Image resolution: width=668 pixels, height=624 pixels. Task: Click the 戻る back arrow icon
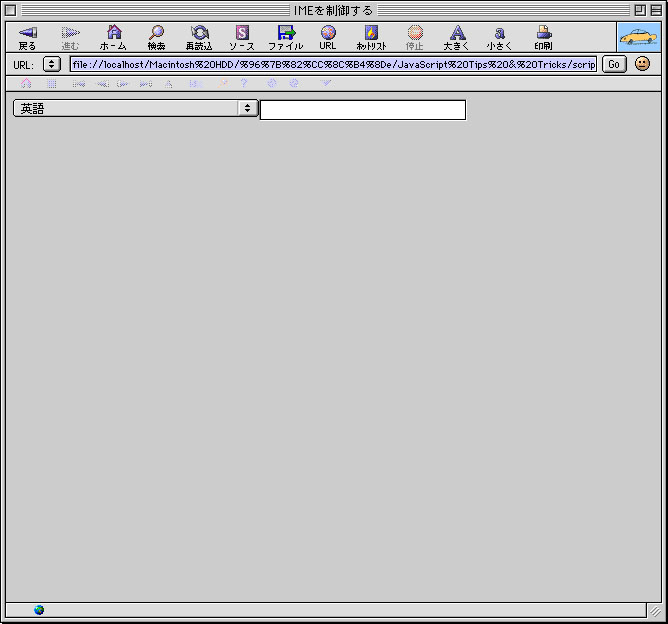point(28,32)
